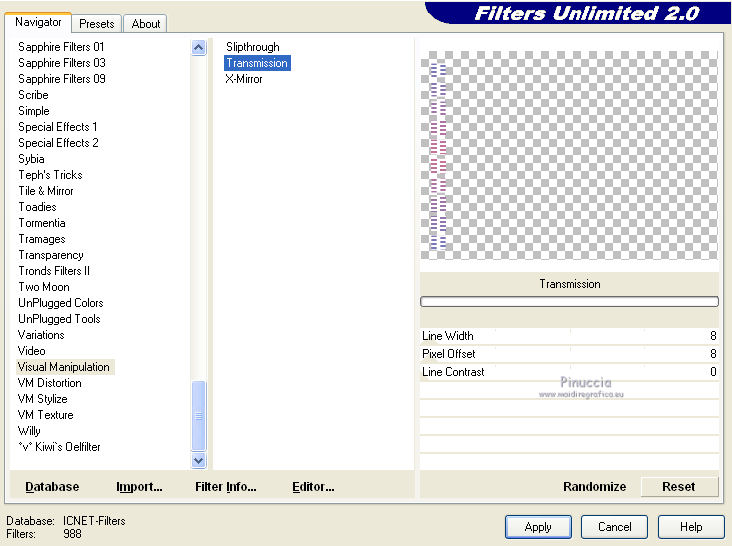Select the Tormentia category
This screenshot has height=546, width=732.
42,223
